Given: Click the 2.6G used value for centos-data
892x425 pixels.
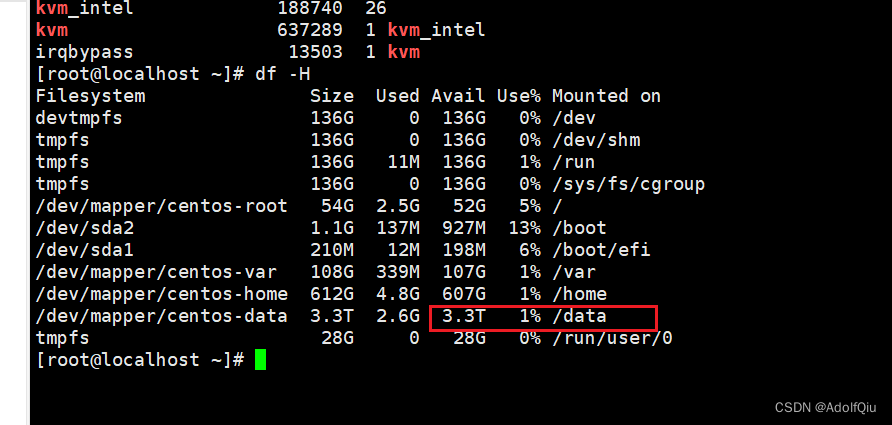Looking at the screenshot, I should coord(397,316).
